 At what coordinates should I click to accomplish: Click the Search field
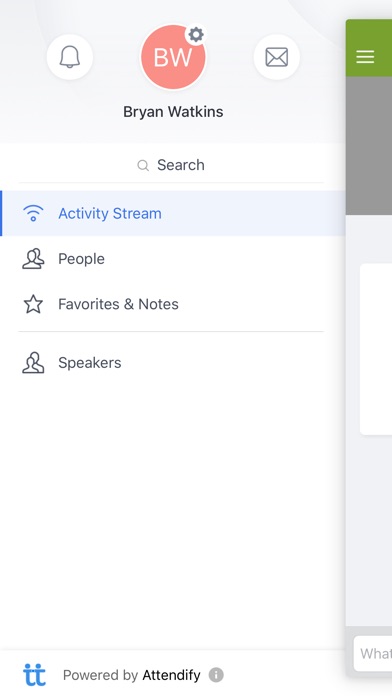[171, 165]
